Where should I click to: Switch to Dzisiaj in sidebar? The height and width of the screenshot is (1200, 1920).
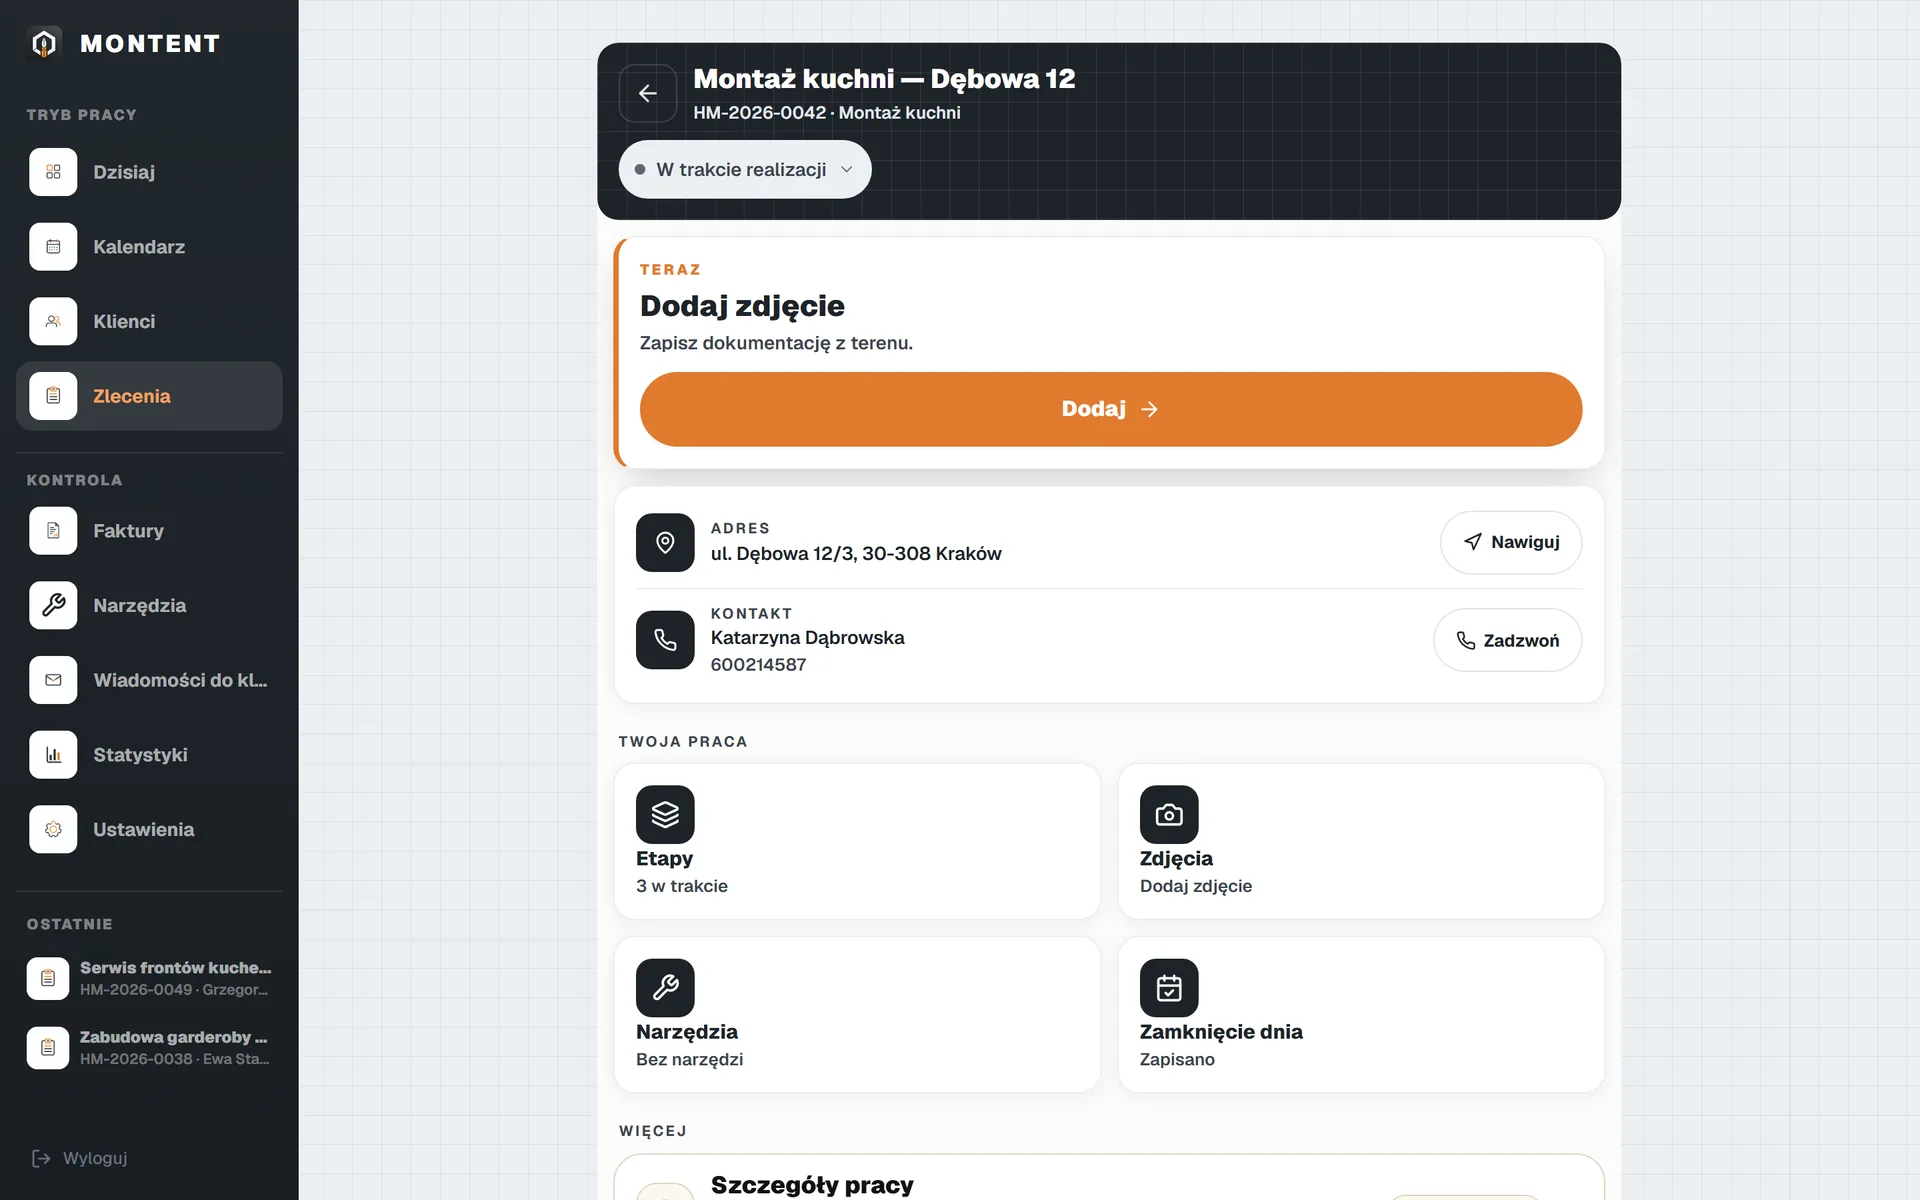pyautogui.click(x=149, y=172)
